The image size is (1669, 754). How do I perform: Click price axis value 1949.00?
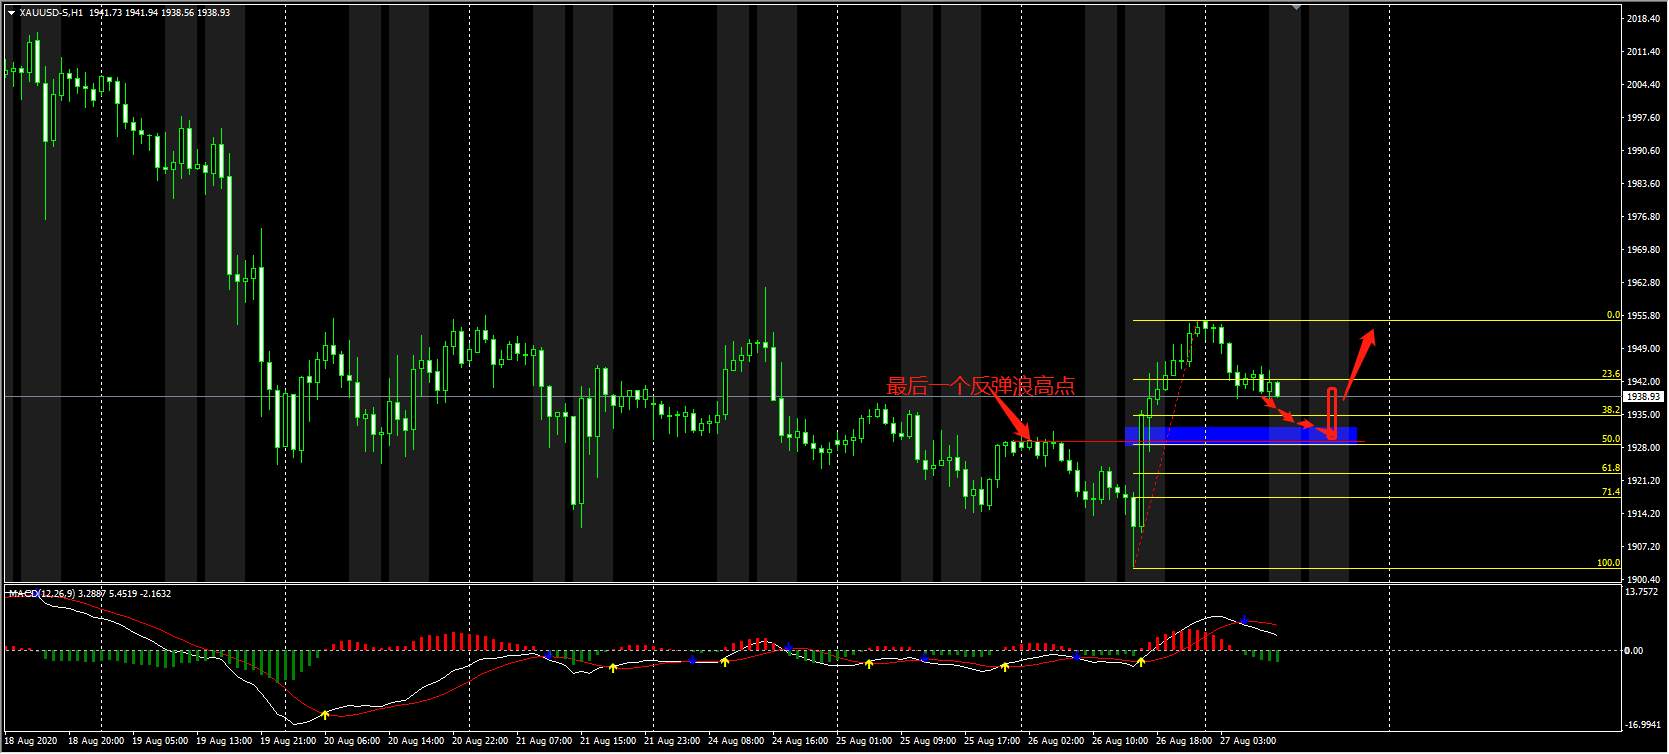pos(1644,349)
